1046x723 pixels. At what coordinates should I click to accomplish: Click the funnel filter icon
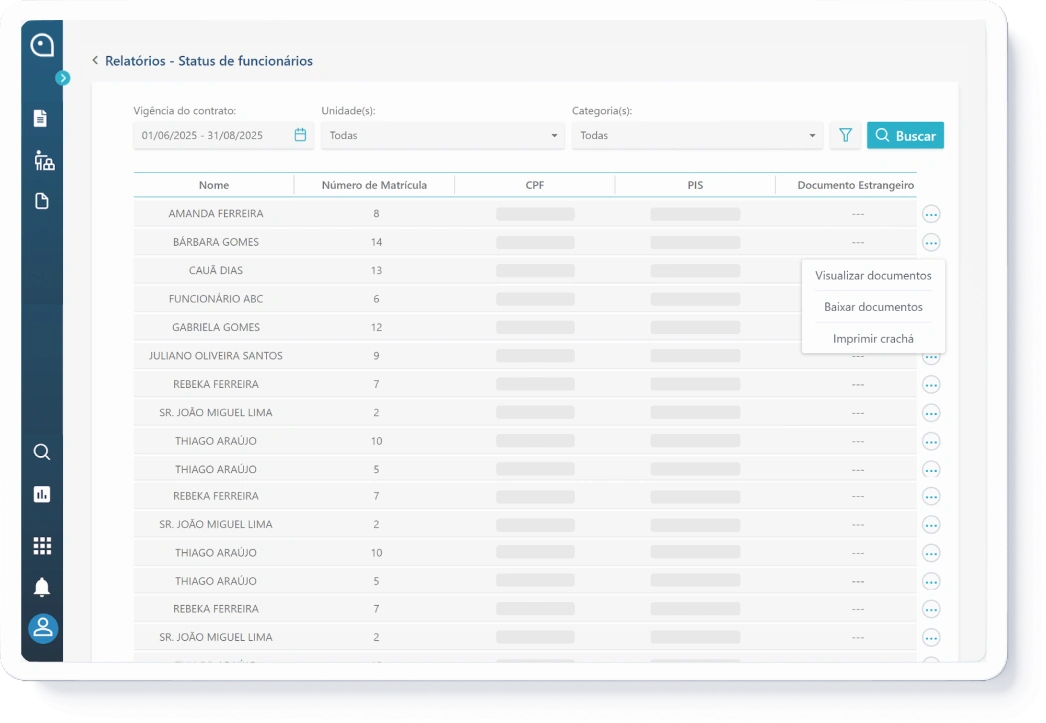[845, 135]
